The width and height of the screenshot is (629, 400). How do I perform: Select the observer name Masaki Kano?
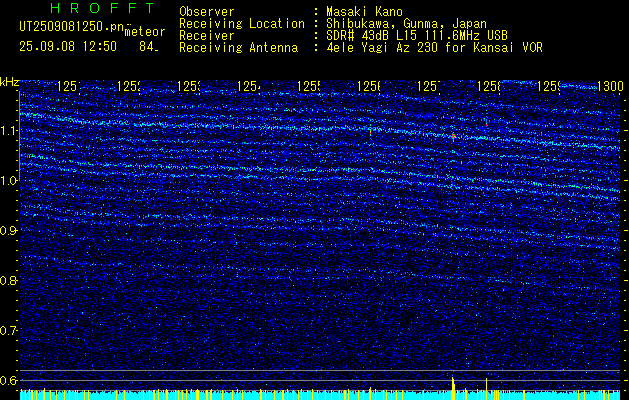(x=364, y=12)
